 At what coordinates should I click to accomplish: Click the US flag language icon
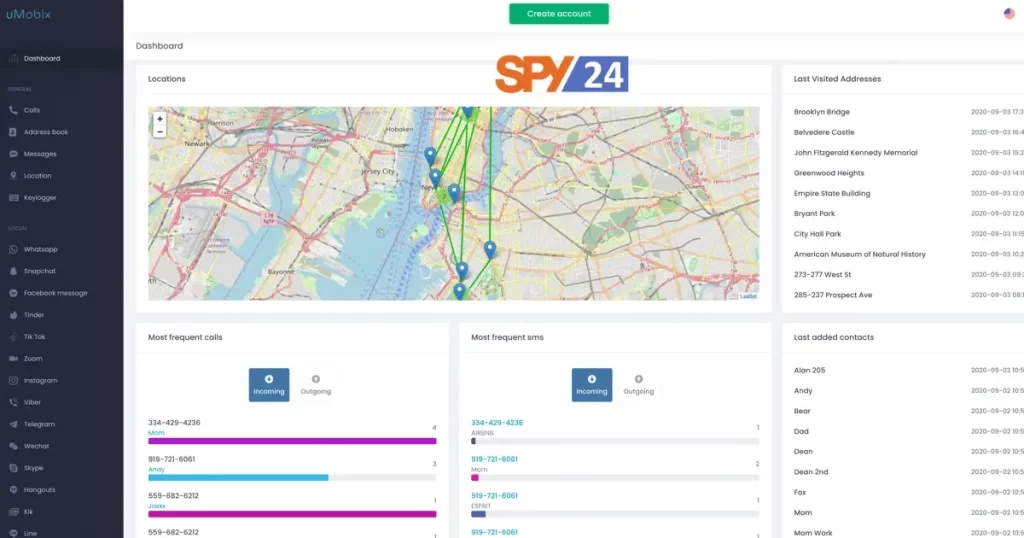[x=1009, y=13]
